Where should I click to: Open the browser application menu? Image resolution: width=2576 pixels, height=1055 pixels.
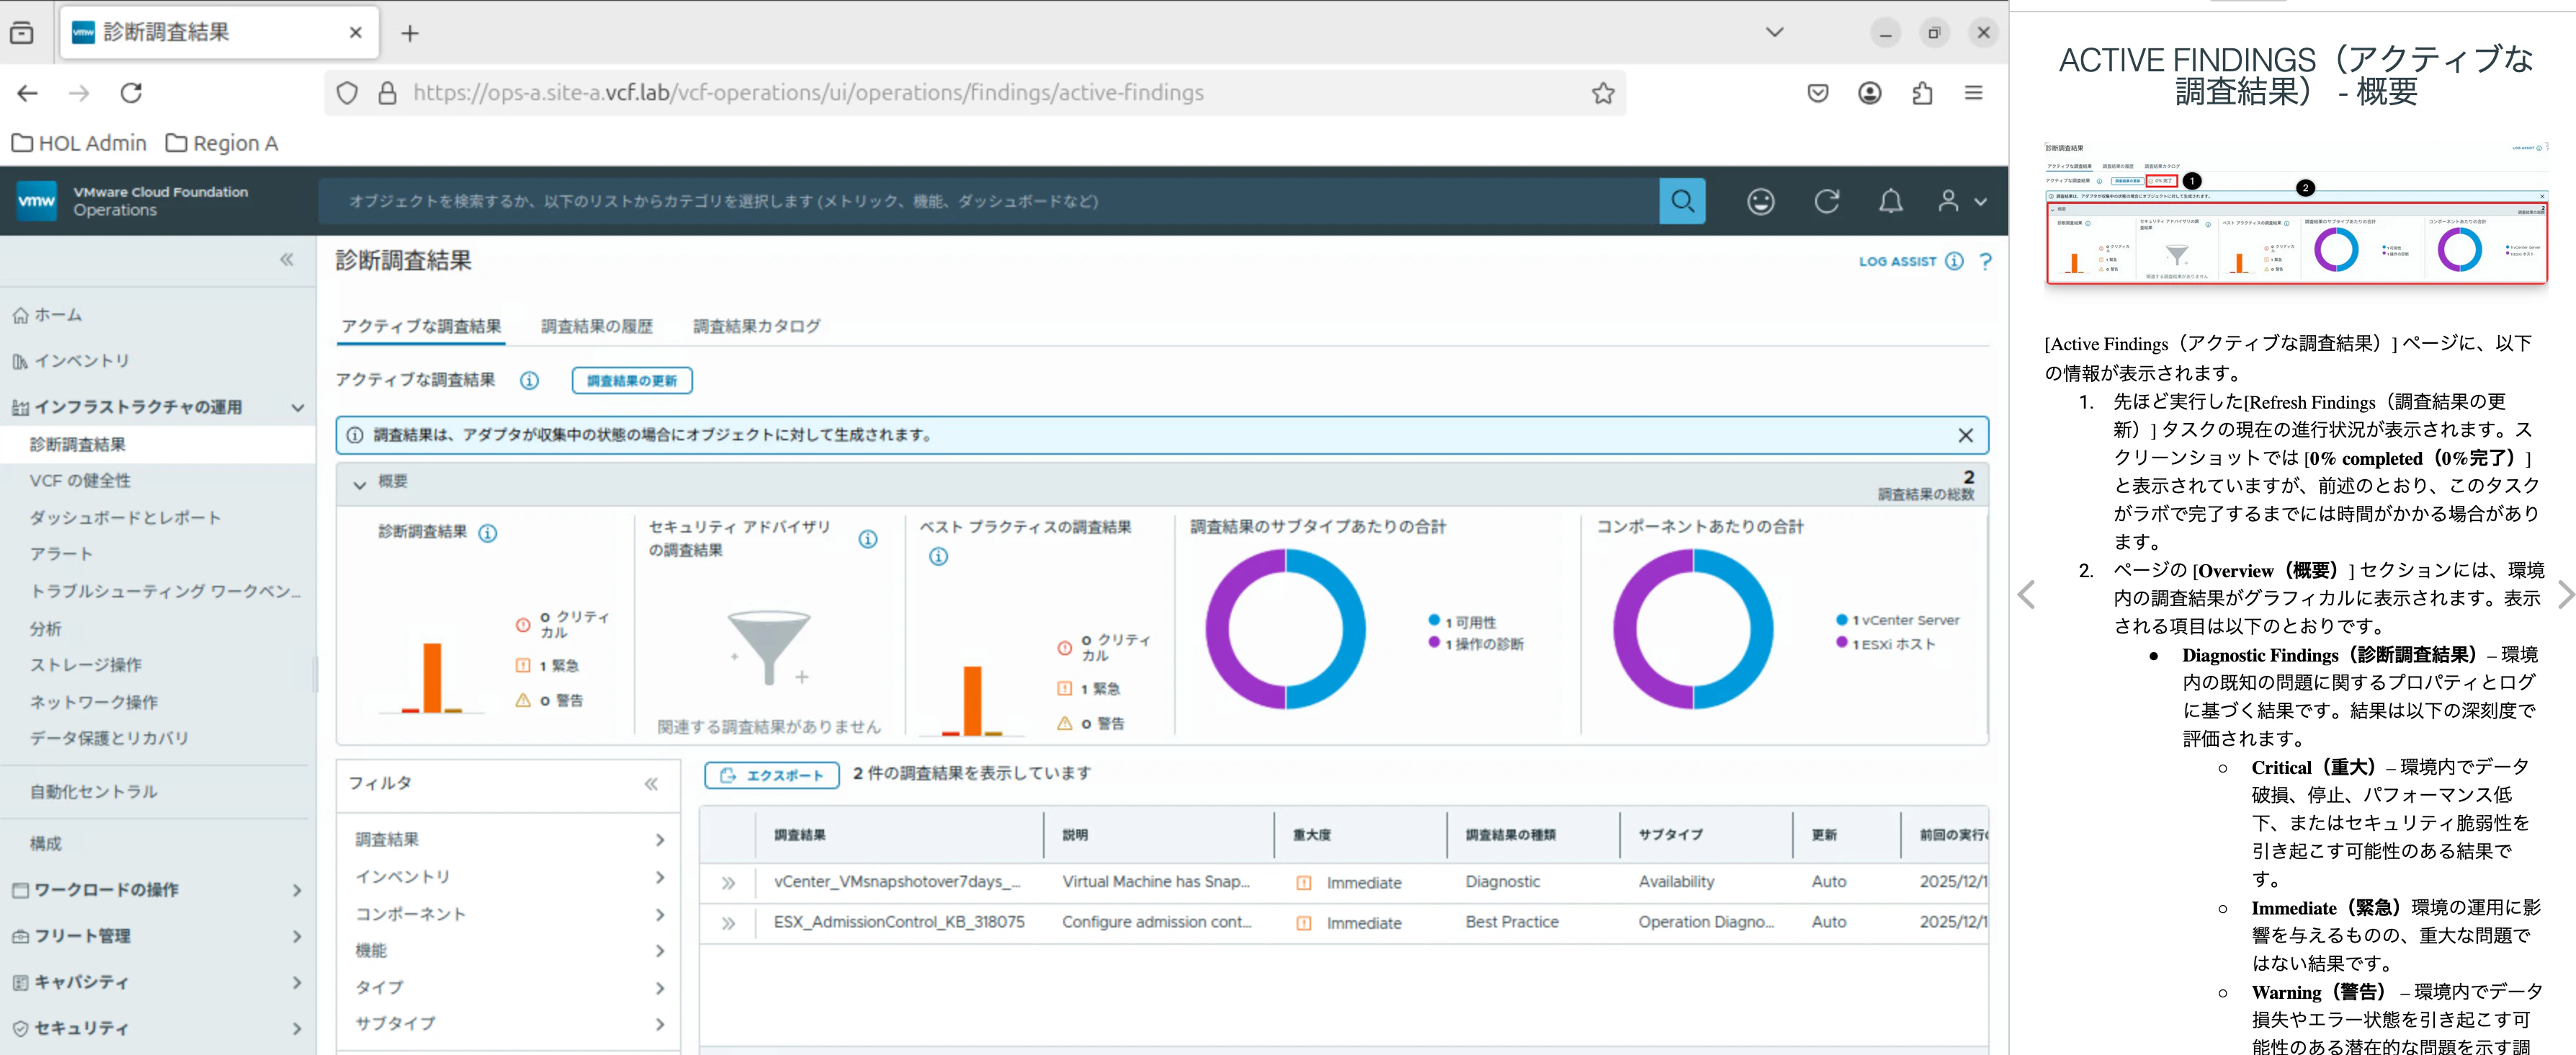[x=1973, y=93]
